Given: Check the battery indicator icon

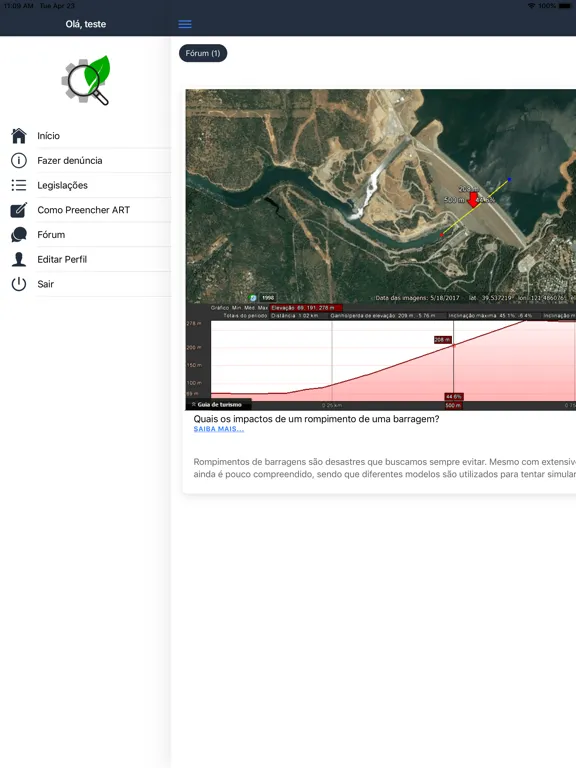Looking at the screenshot, I should (567, 5).
